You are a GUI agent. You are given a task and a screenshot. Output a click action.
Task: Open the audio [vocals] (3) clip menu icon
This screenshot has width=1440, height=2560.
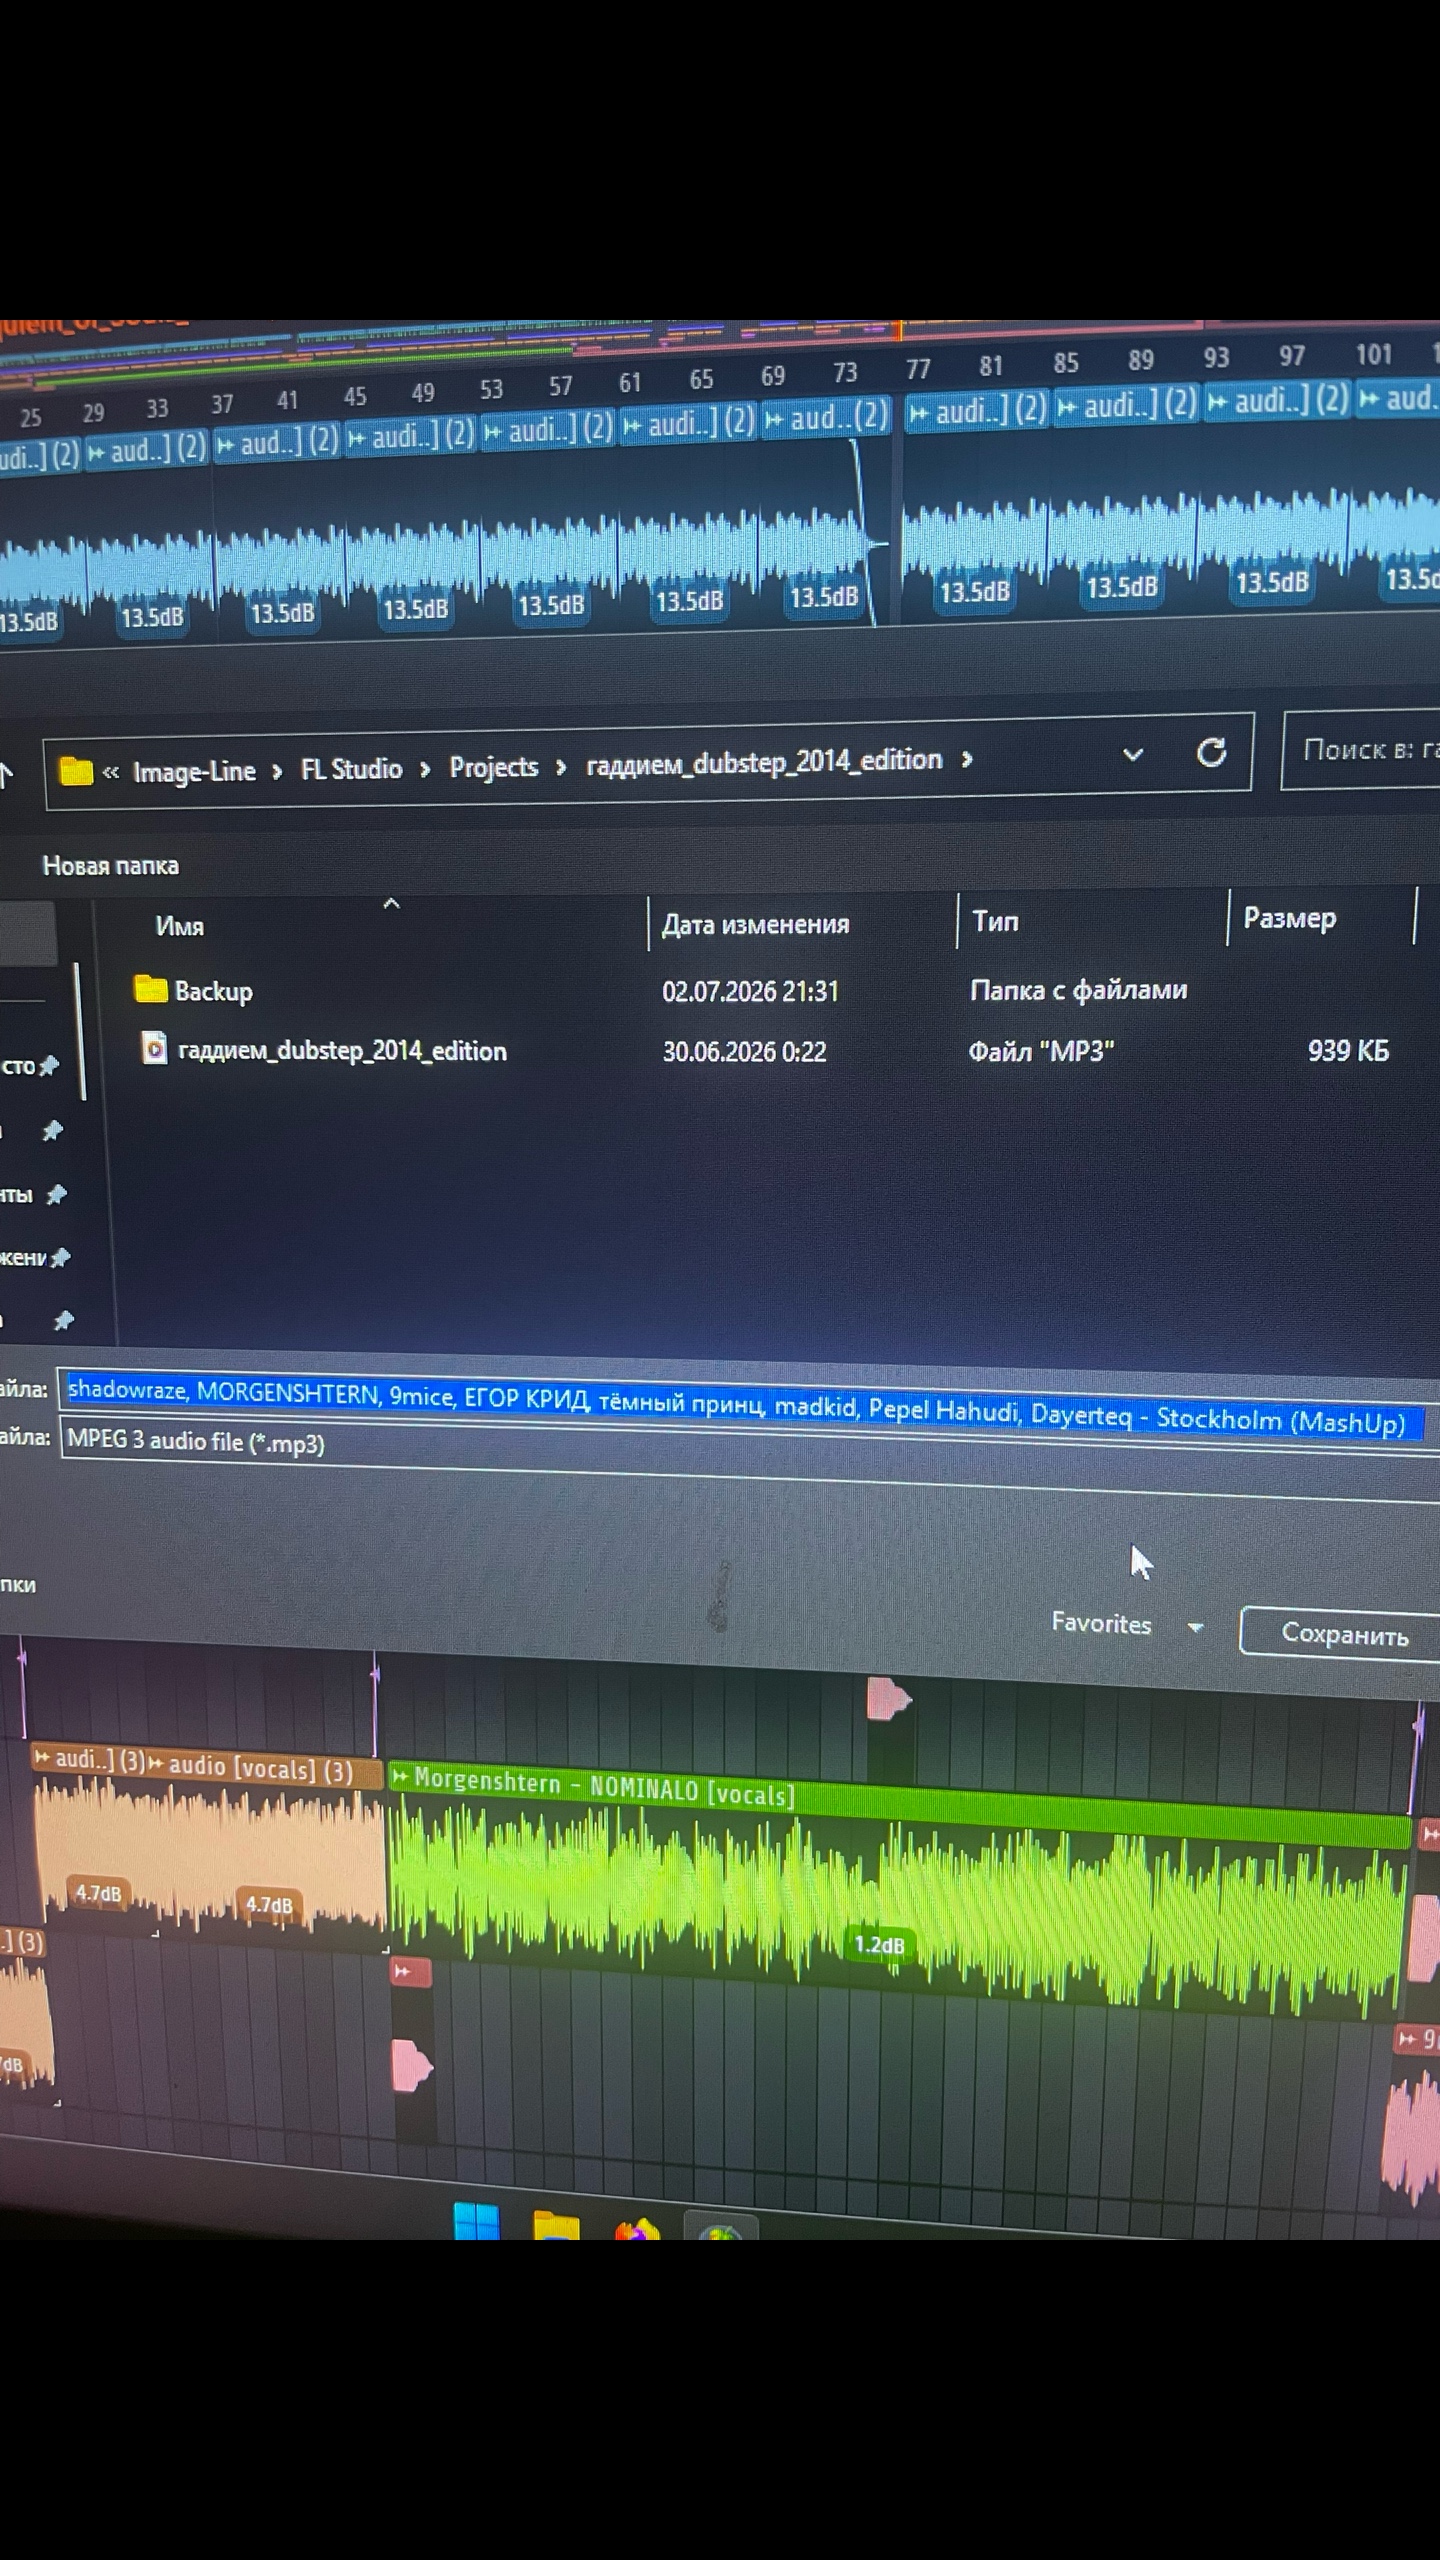pyautogui.click(x=156, y=1764)
